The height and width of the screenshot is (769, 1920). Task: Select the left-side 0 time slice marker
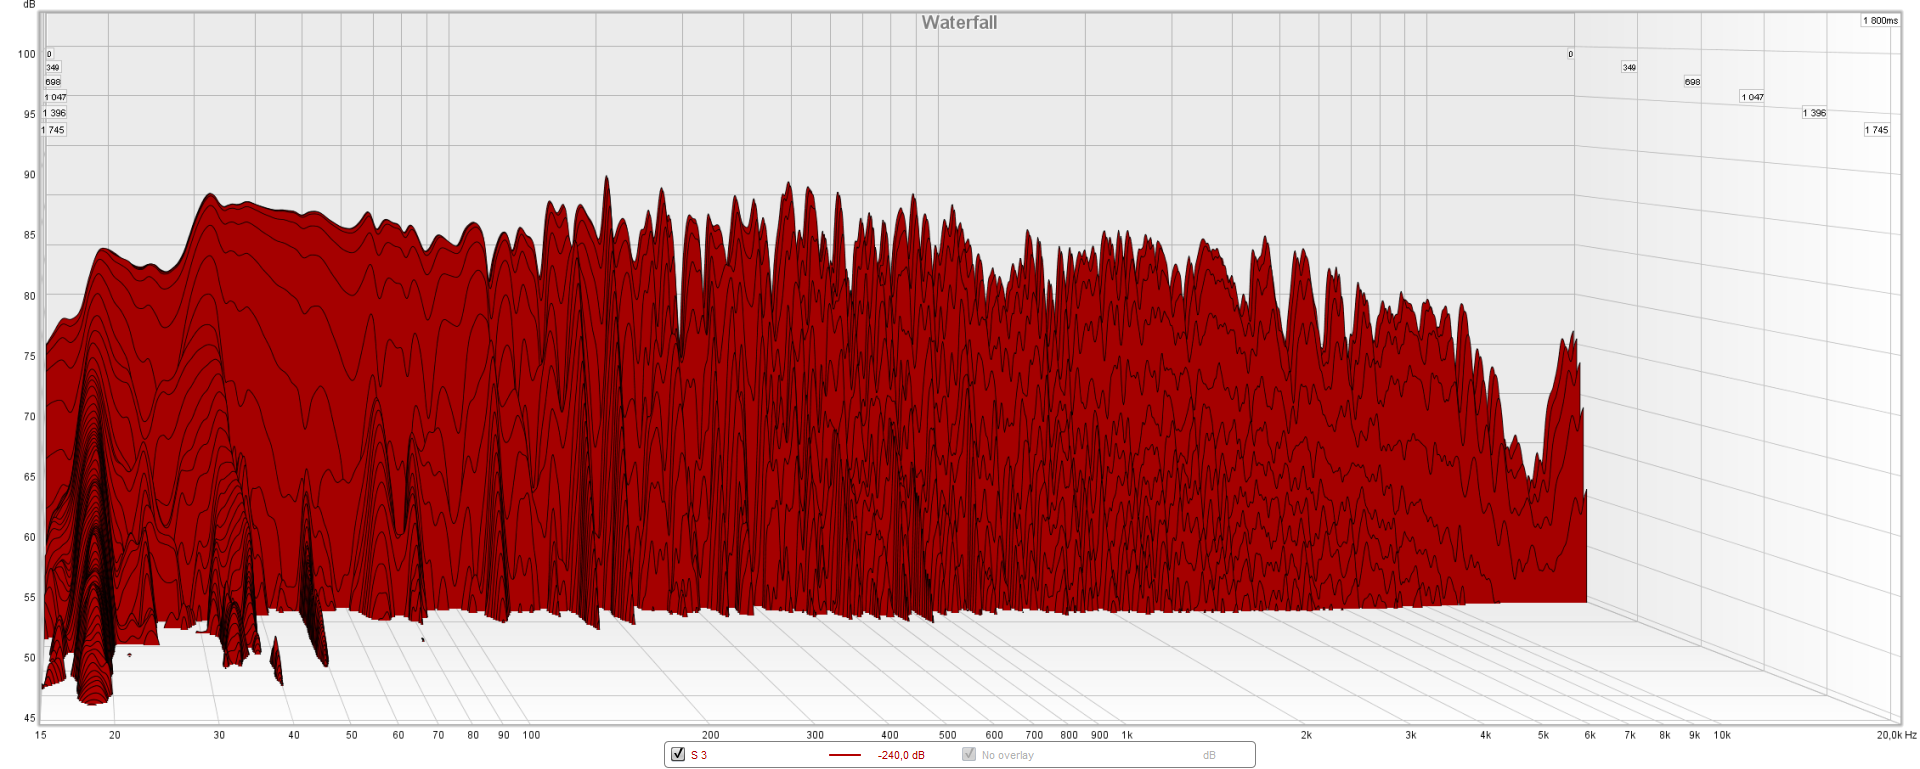pos(49,54)
